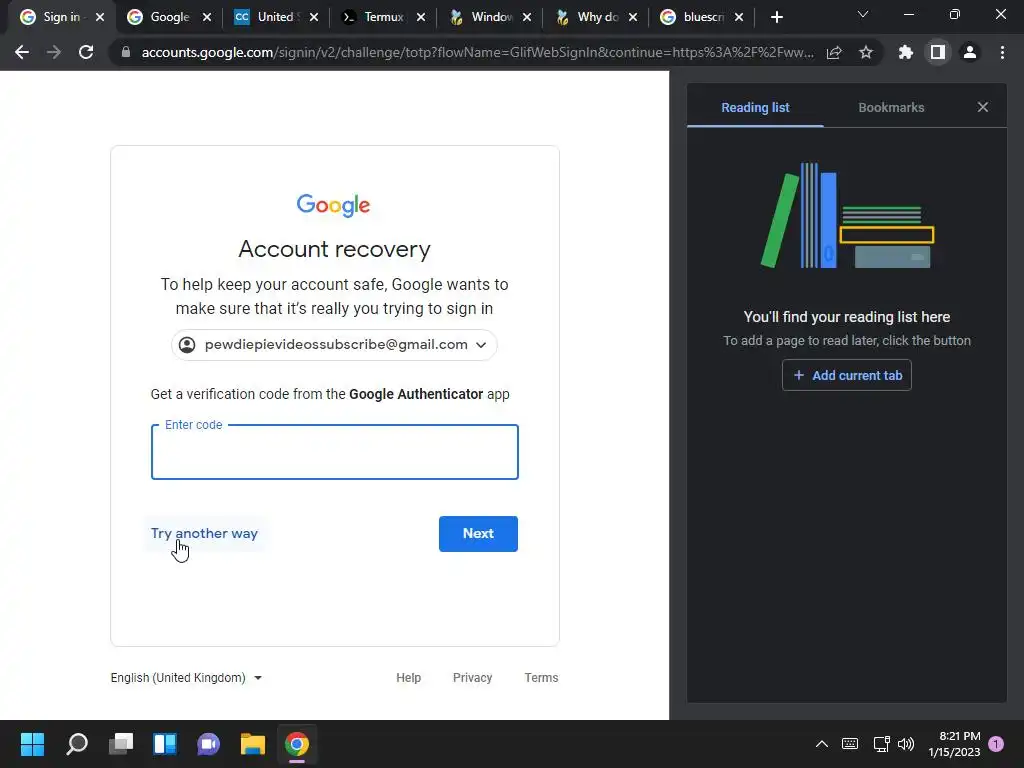Bookmark this tab with the star icon
1024x768 pixels.
(866, 52)
